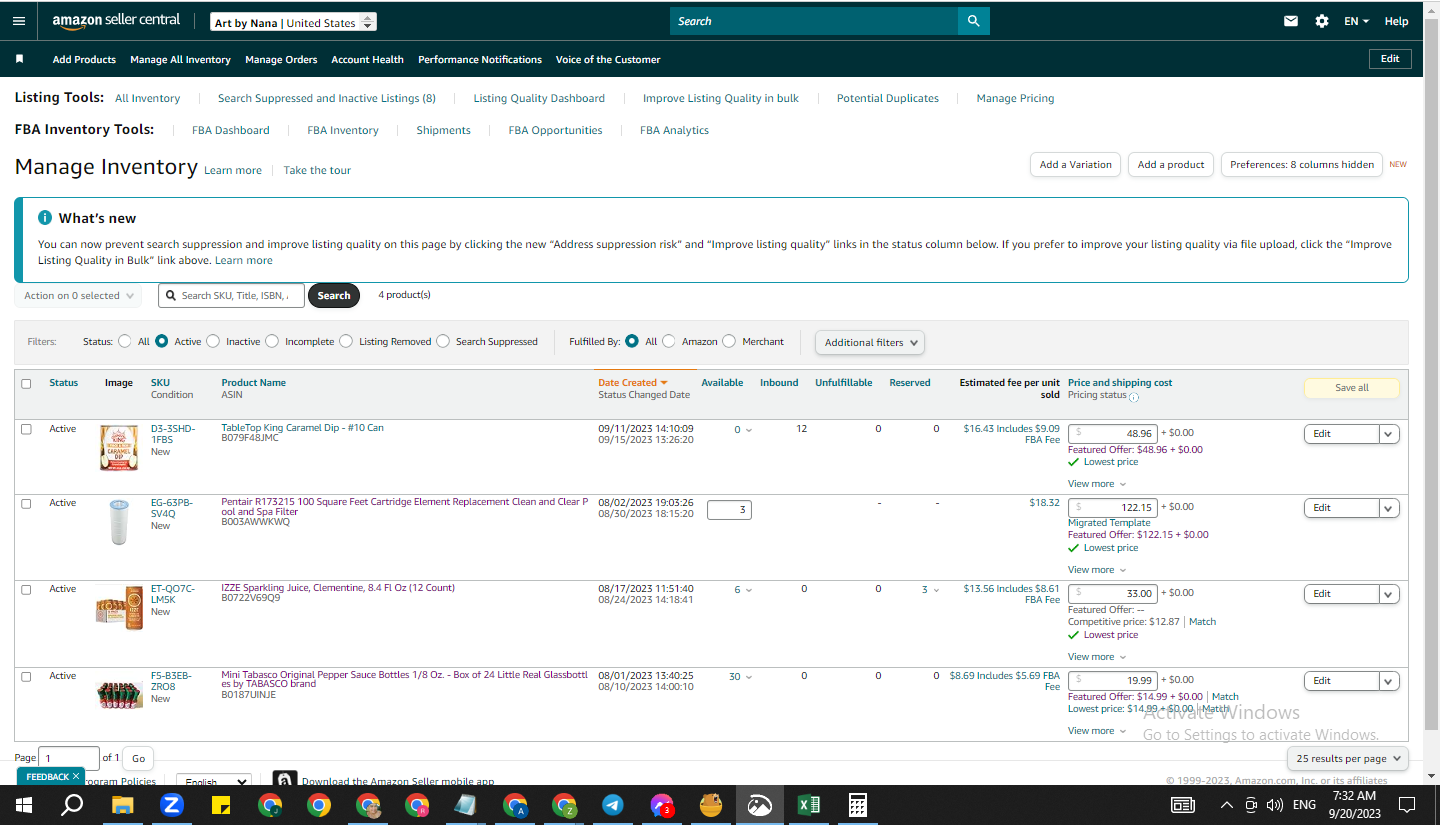
Task: Check the Pentair filter row checkbox
Action: [27, 503]
